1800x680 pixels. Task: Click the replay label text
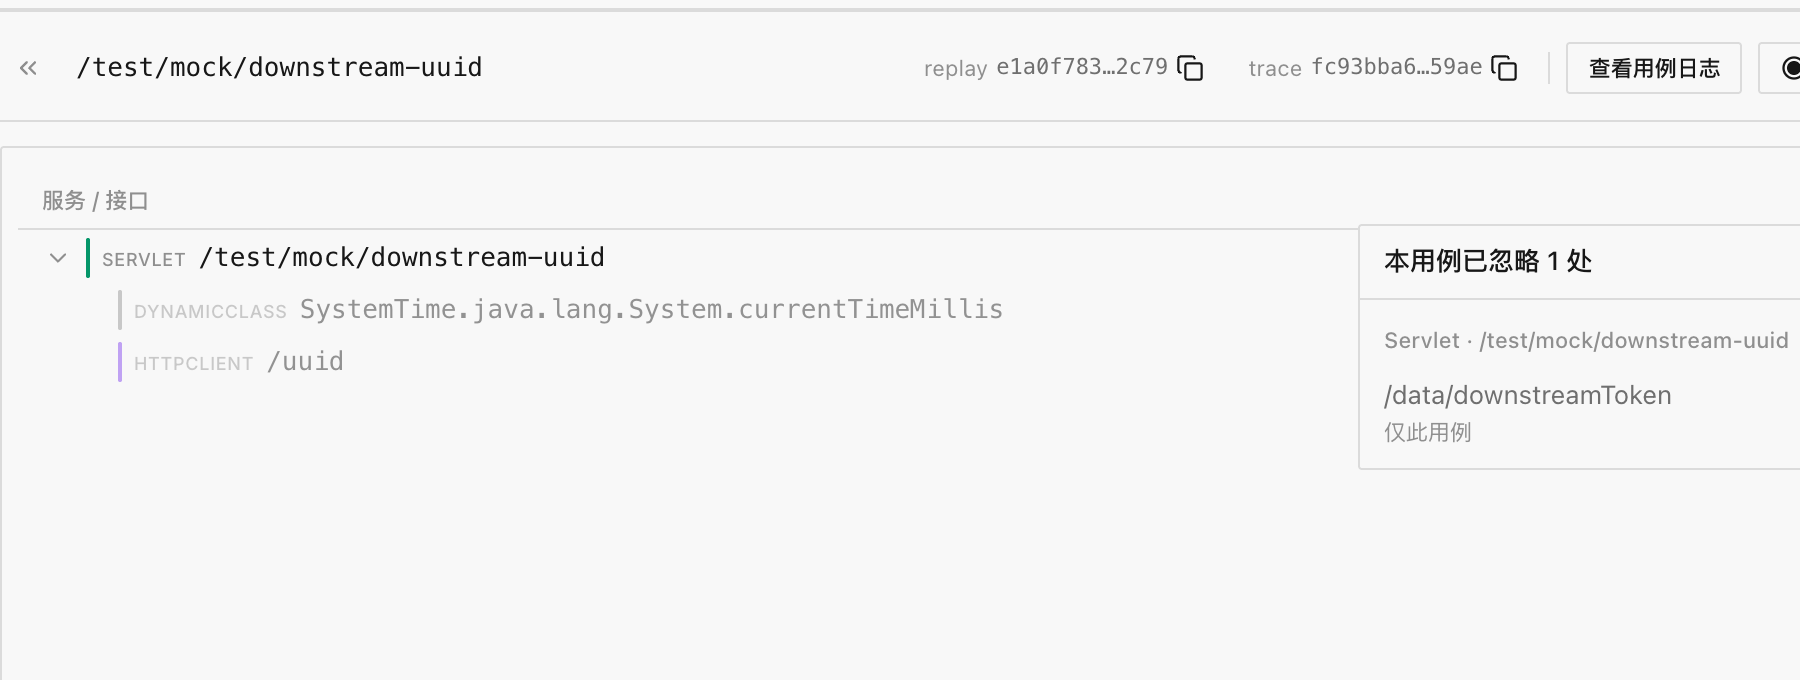(x=955, y=69)
